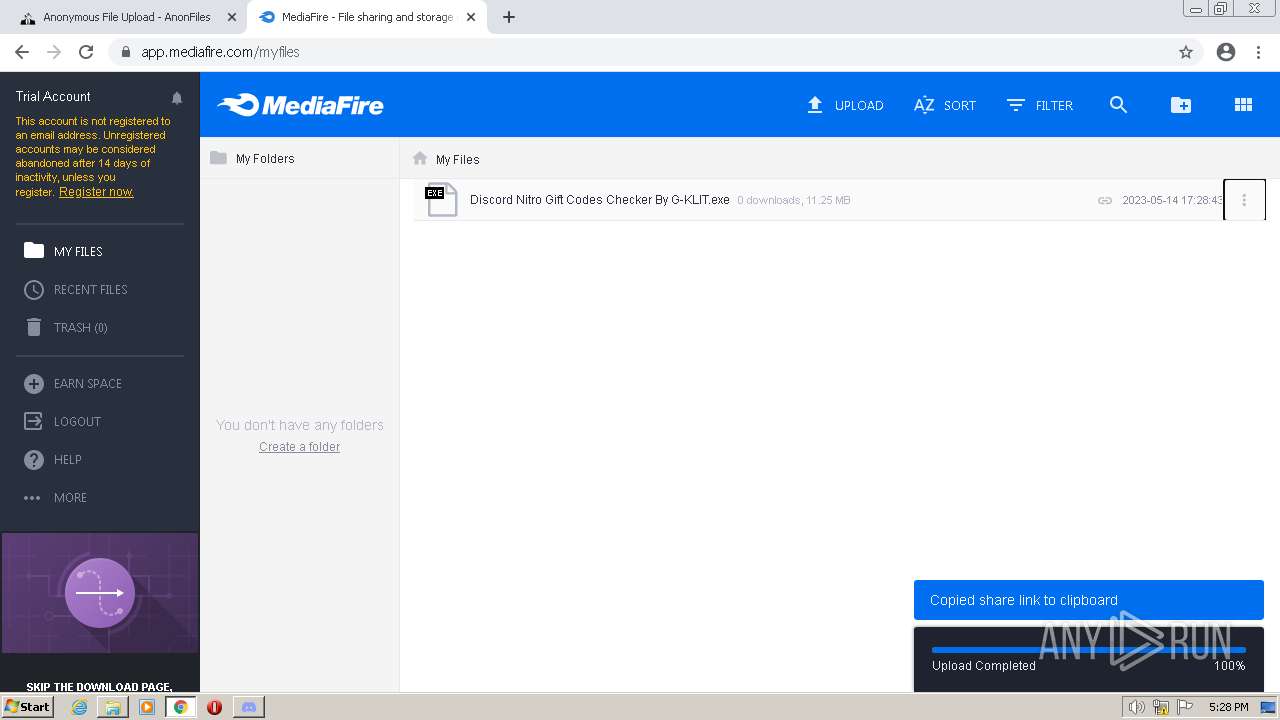Open Internet Explorer from taskbar
The height and width of the screenshot is (720, 1280).
pos(79,707)
